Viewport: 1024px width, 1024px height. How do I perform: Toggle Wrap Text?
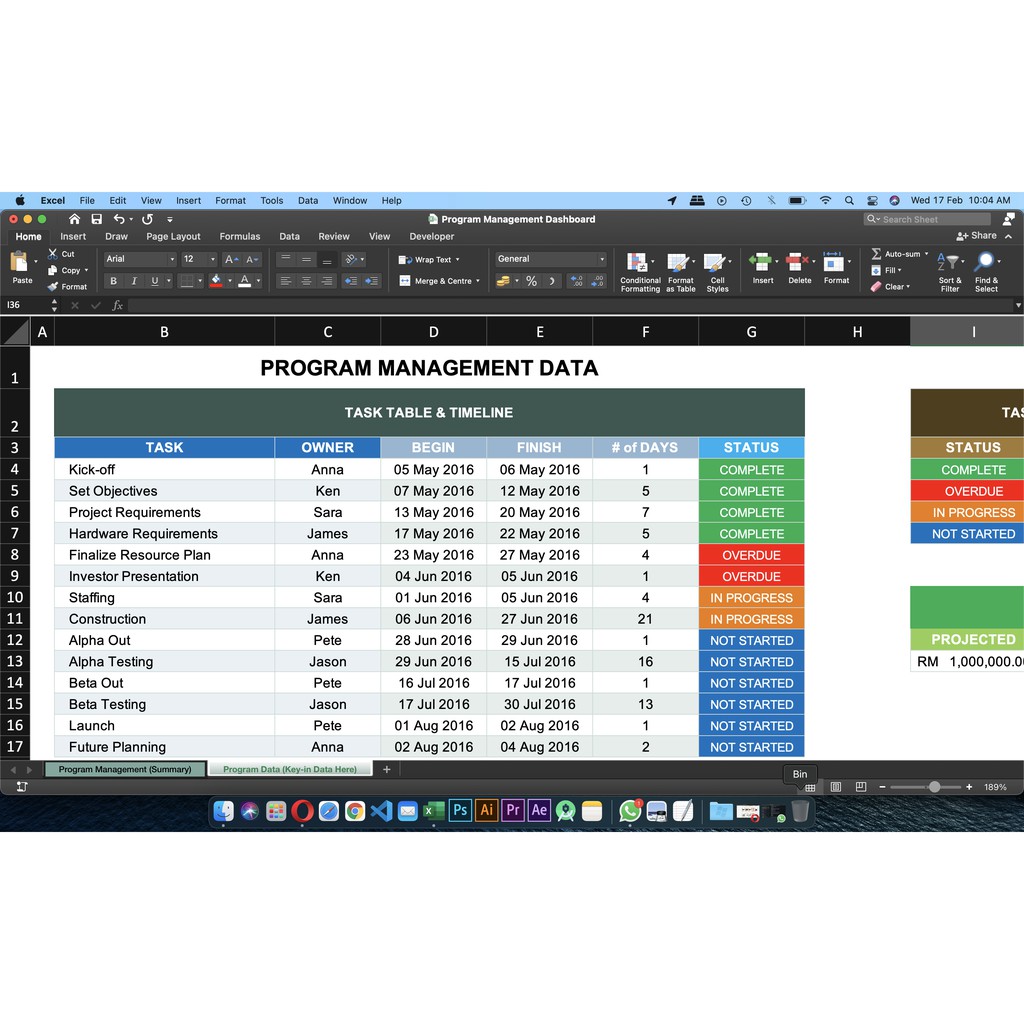tap(428, 259)
